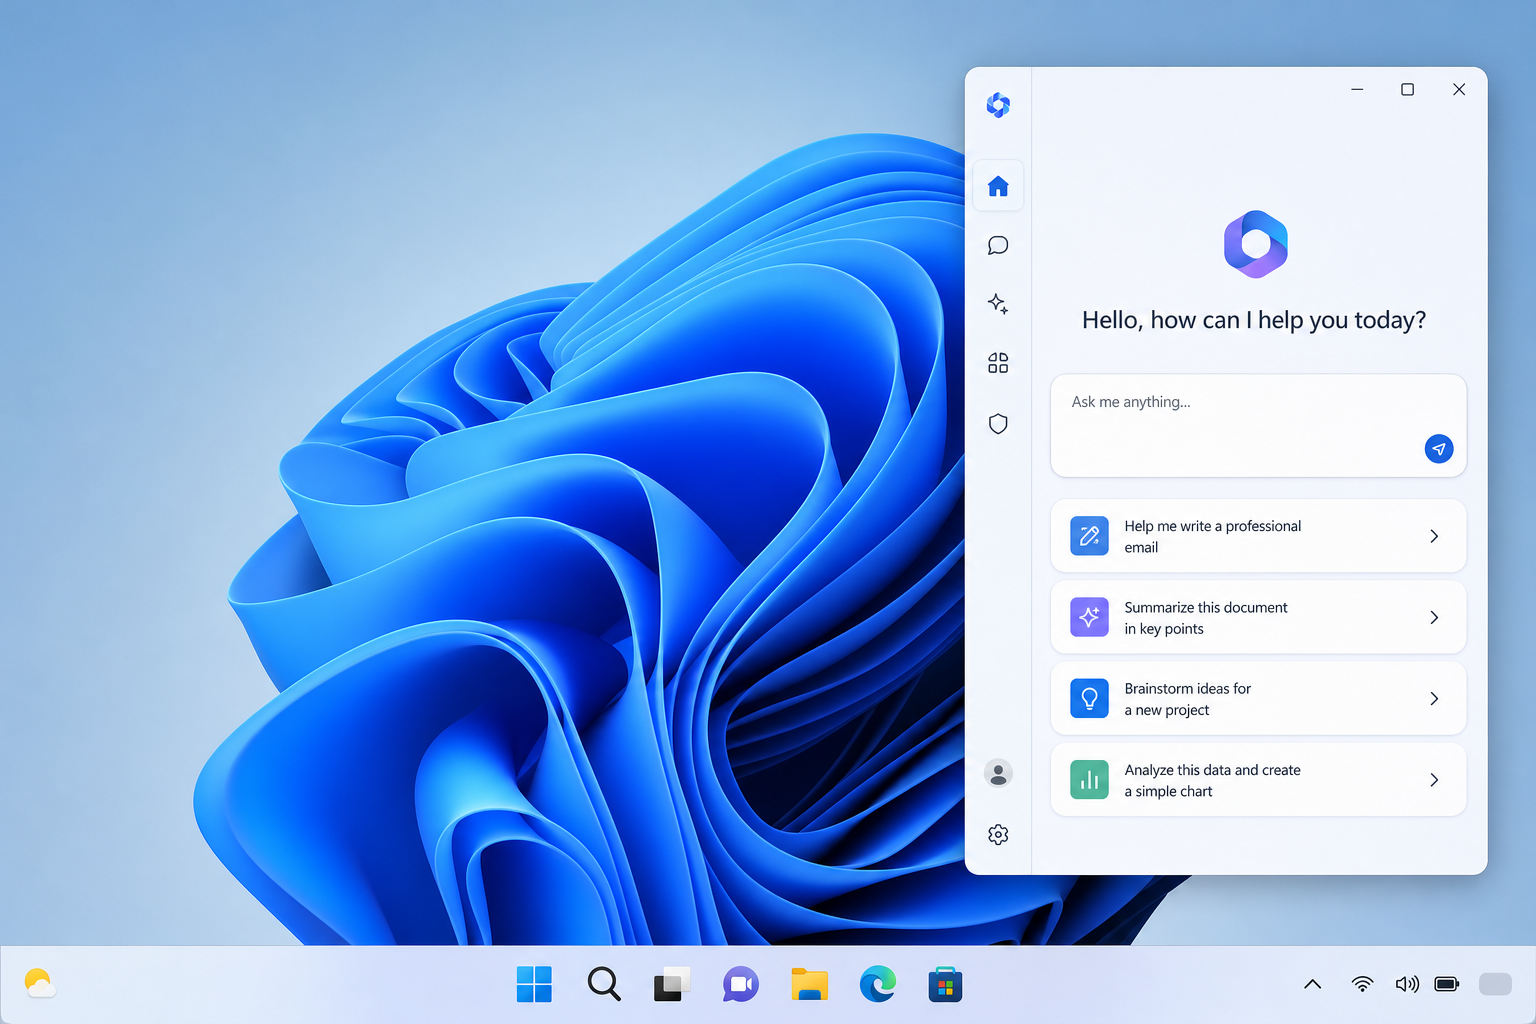This screenshot has width=1536, height=1024.
Task: Click the green chart icon on Analyze card
Action: click(x=1089, y=780)
